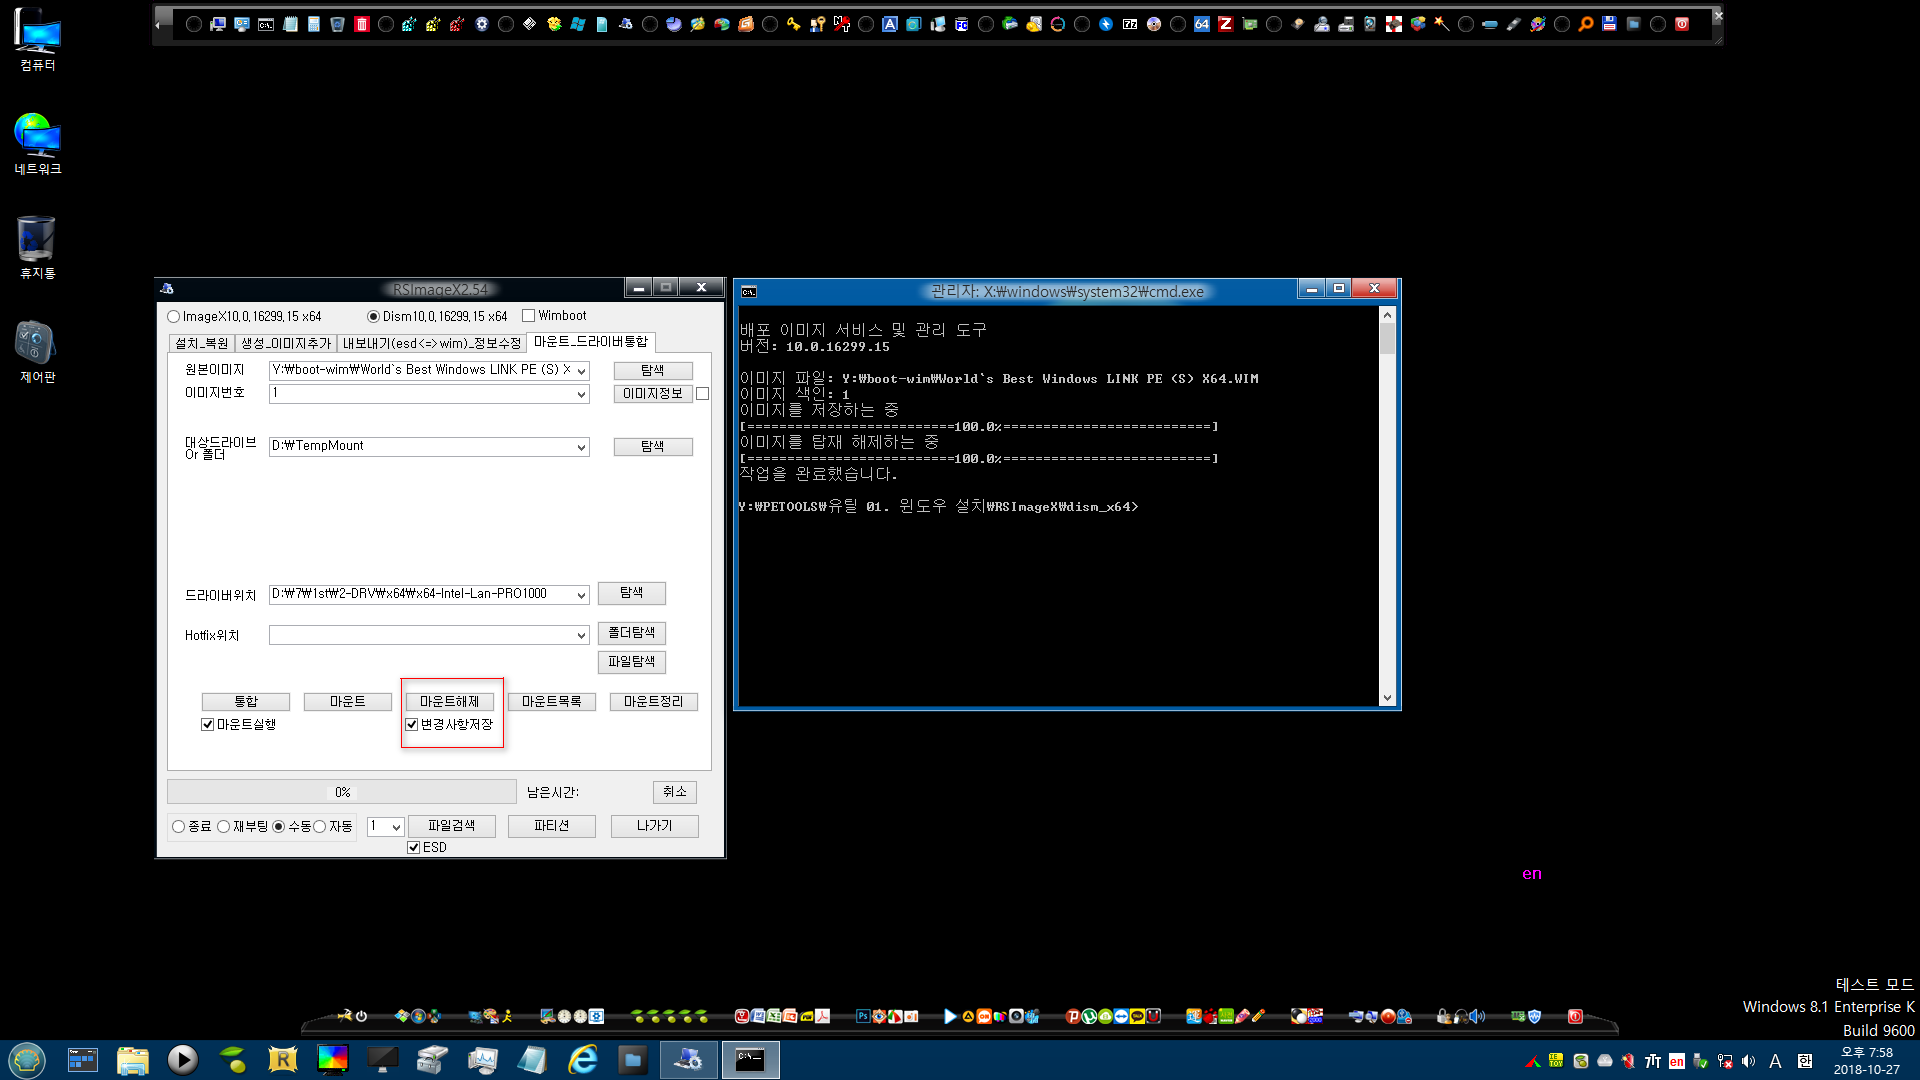Image resolution: width=1920 pixels, height=1080 pixels.
Task: Open the file explorer folder on taskbar
Action: click(x=132, y=1059)
